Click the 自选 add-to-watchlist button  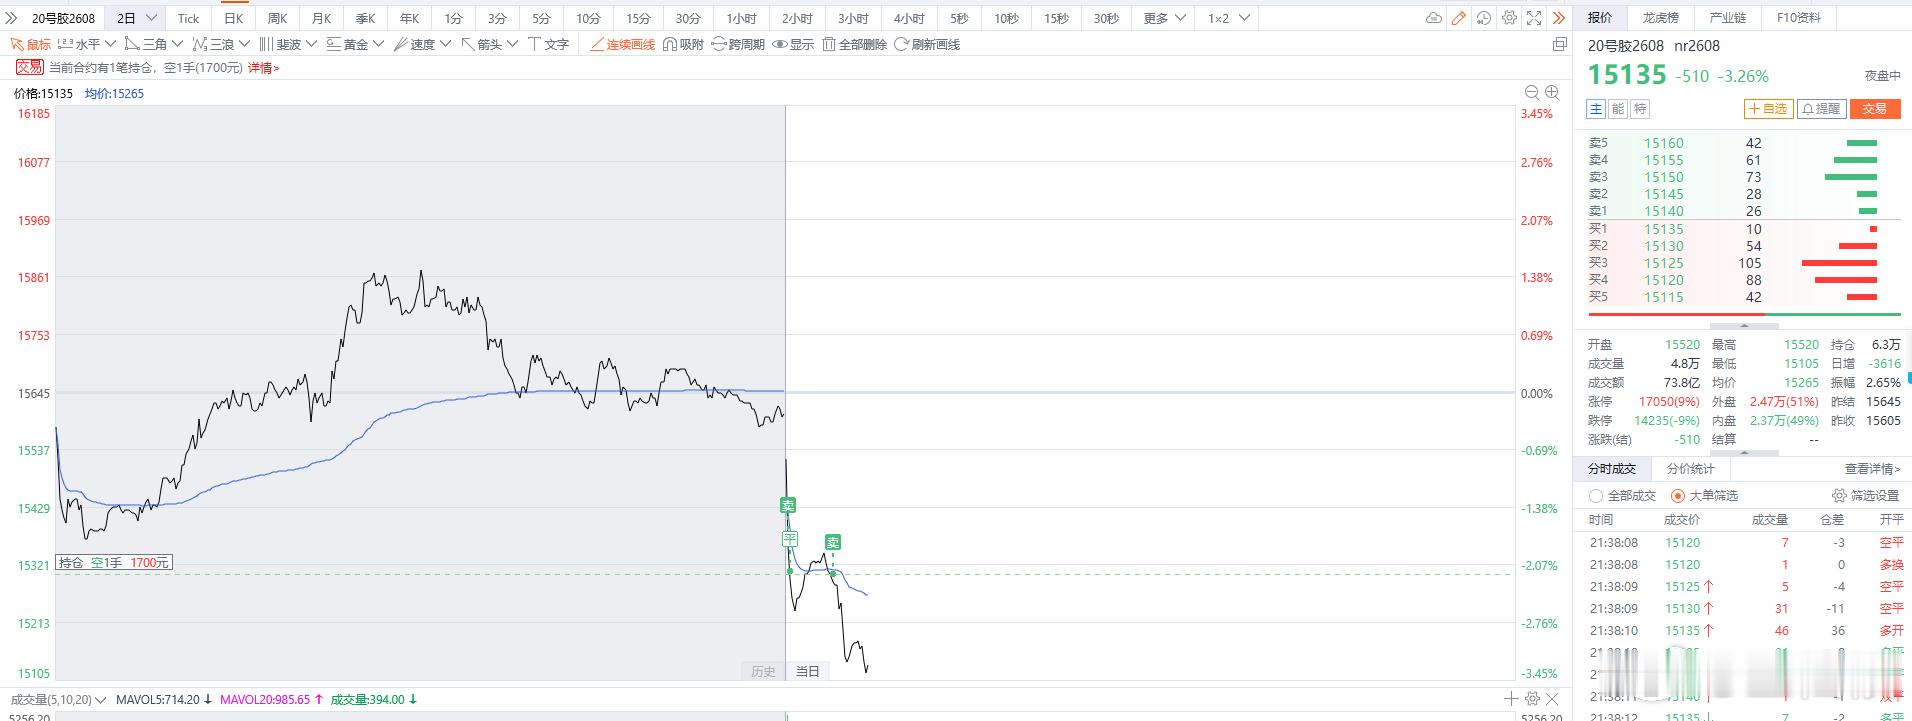(x=1768, y=109)
